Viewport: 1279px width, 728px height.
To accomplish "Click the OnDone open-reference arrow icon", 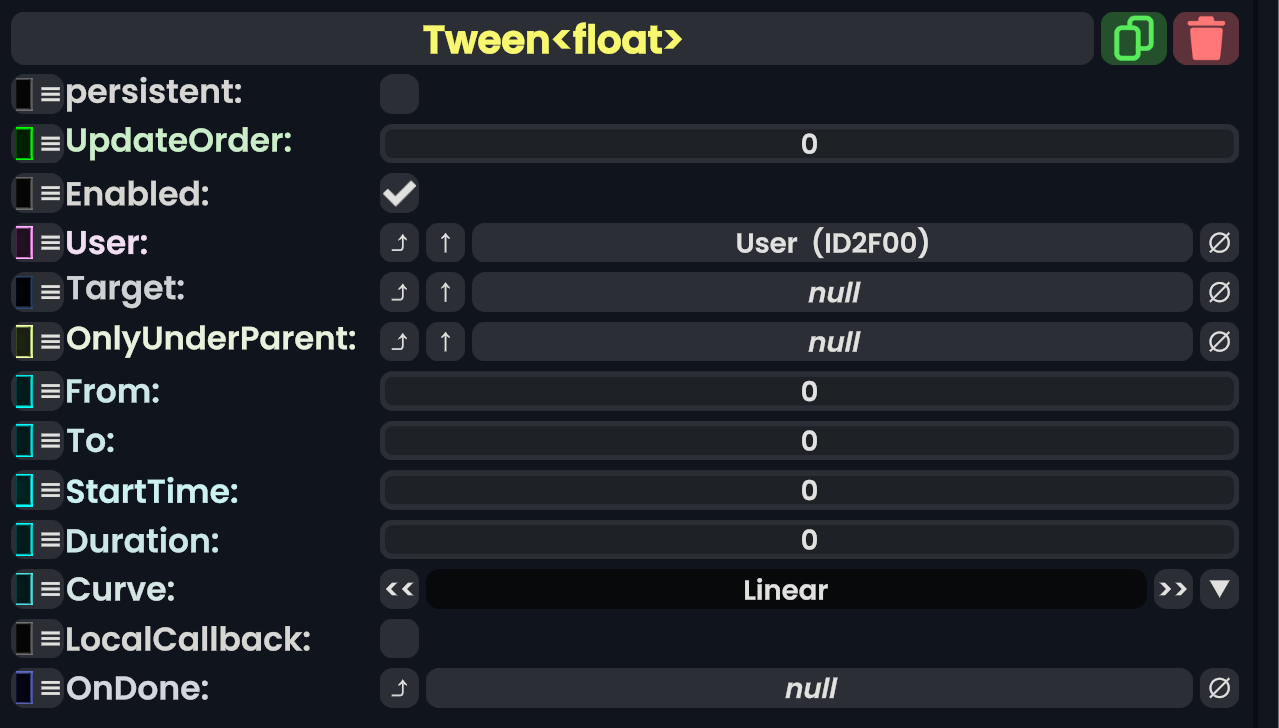I will click(x=399, y=689).
